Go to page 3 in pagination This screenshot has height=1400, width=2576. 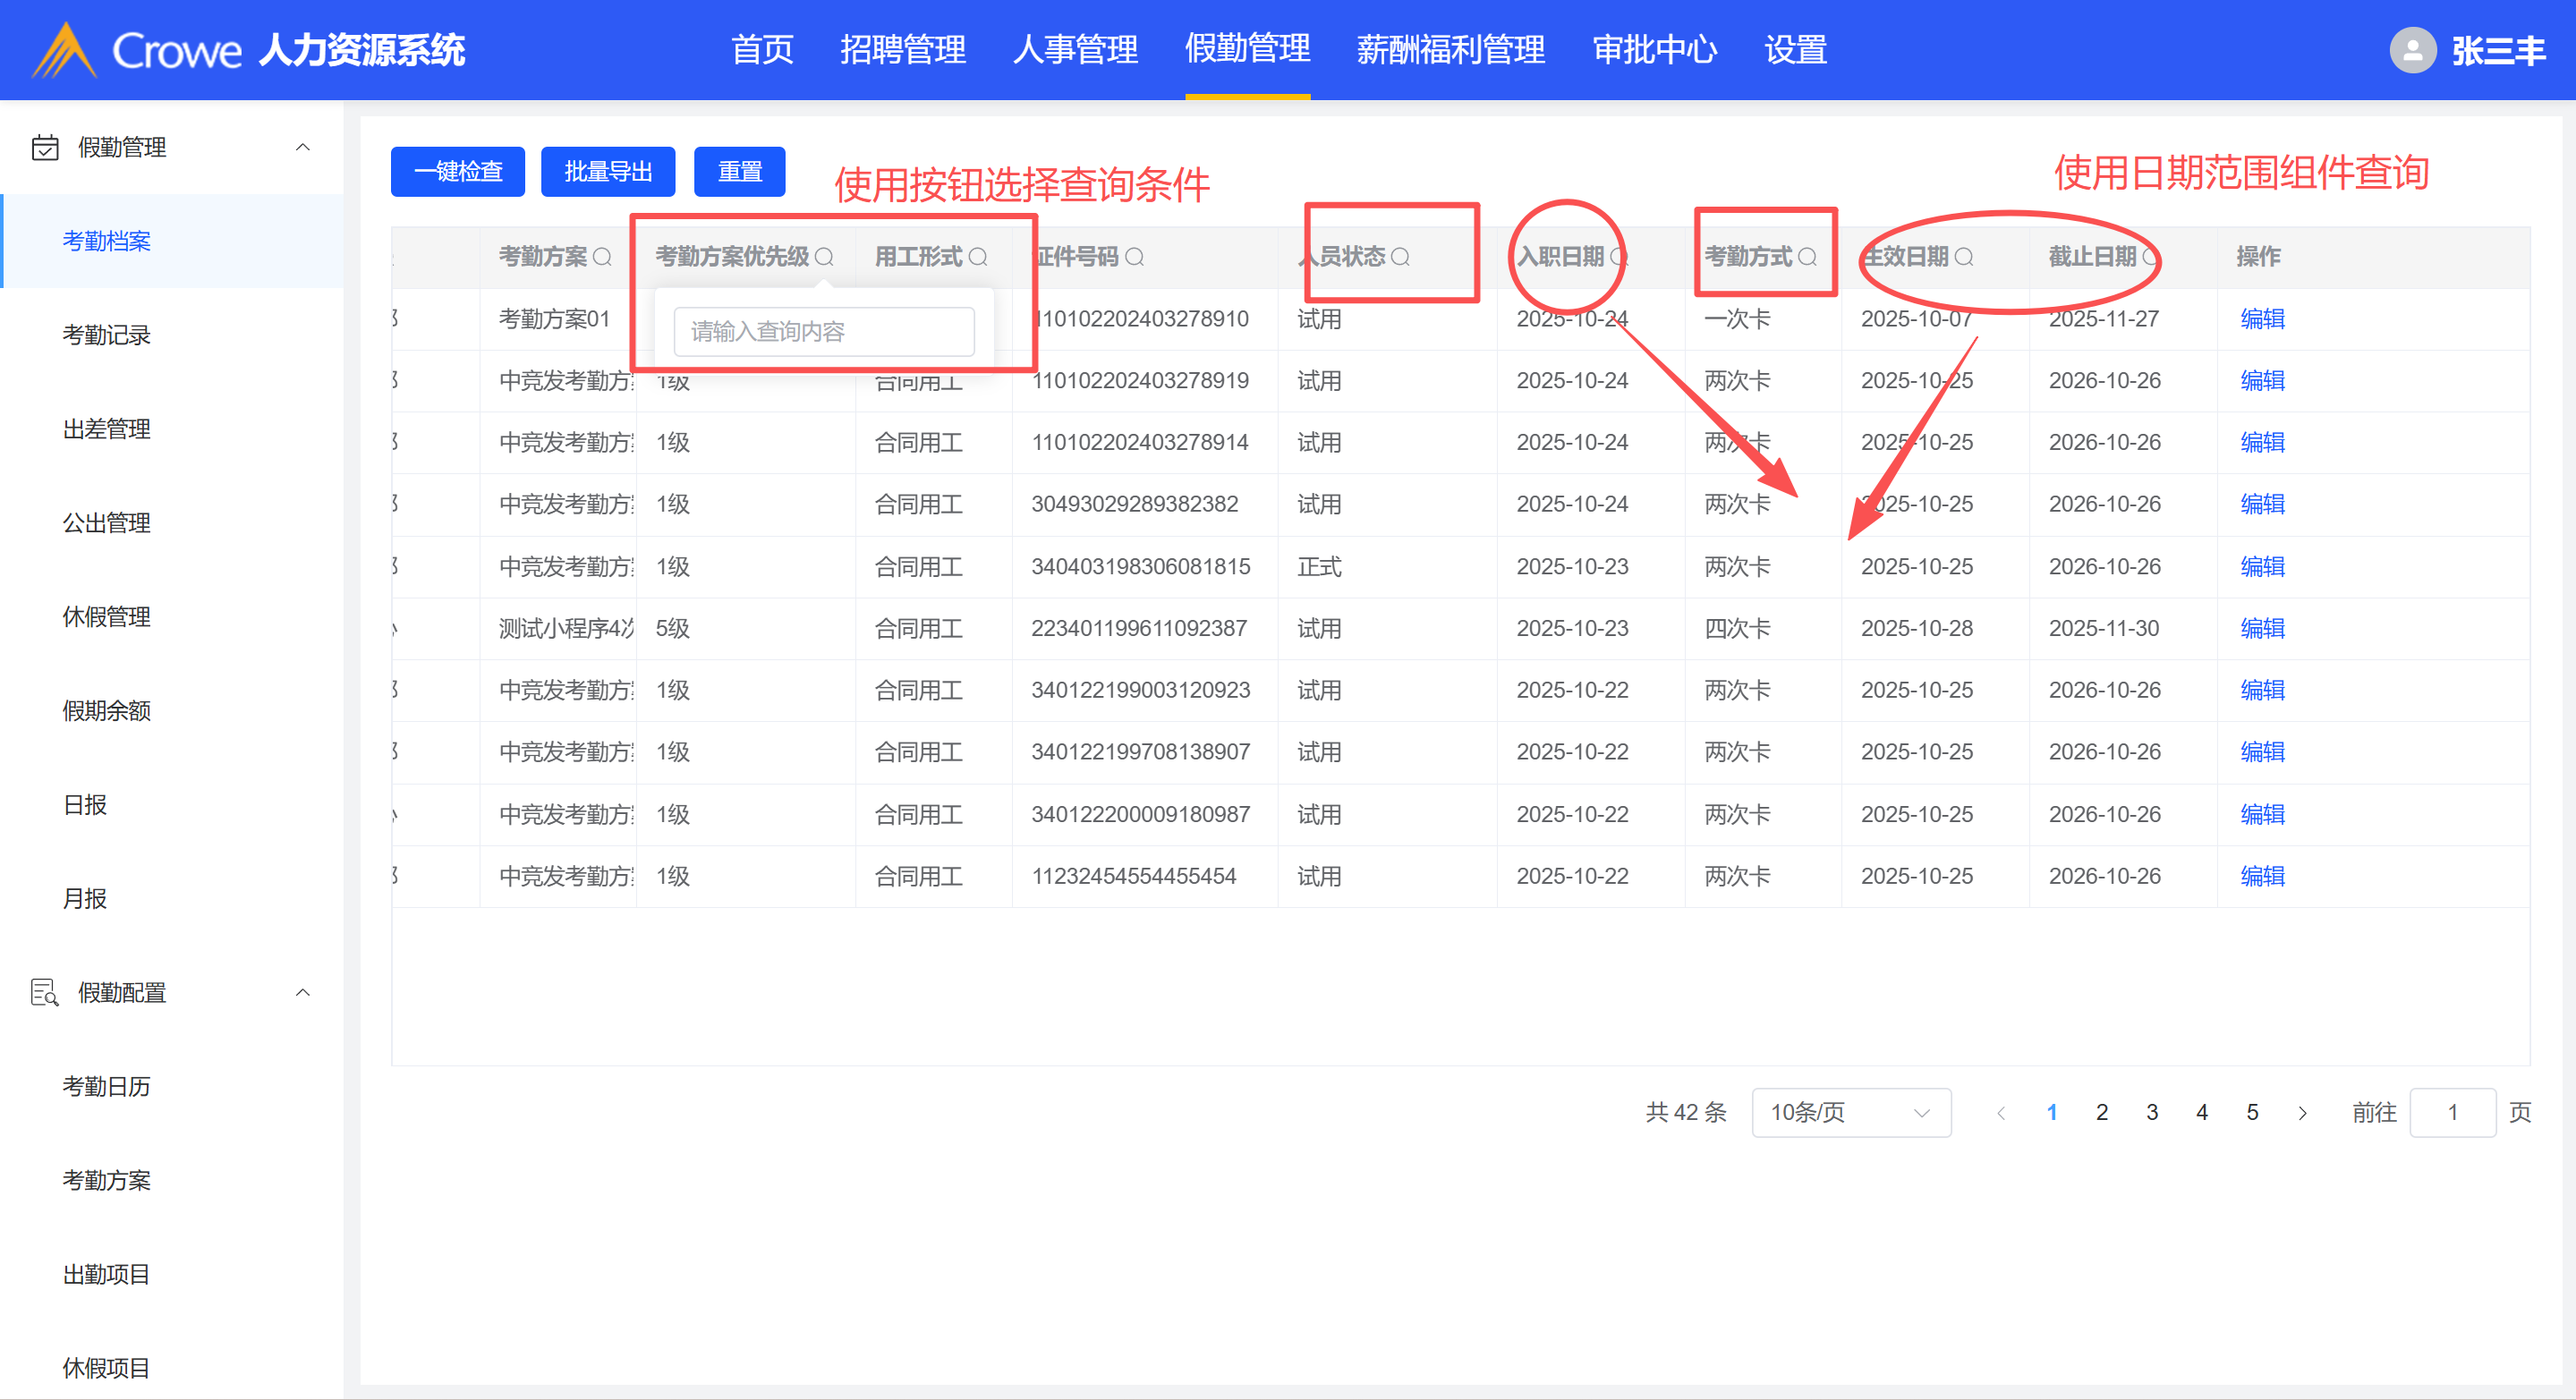[x=2152, y=1112]
